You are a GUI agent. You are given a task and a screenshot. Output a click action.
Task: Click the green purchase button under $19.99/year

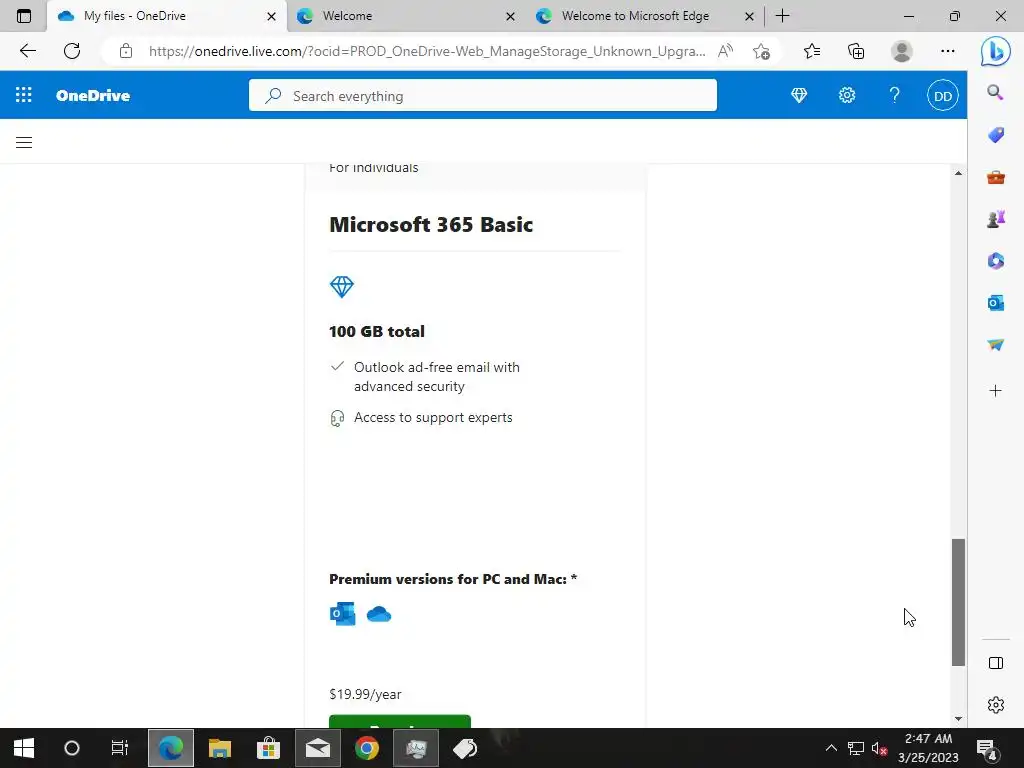(400, 722)
